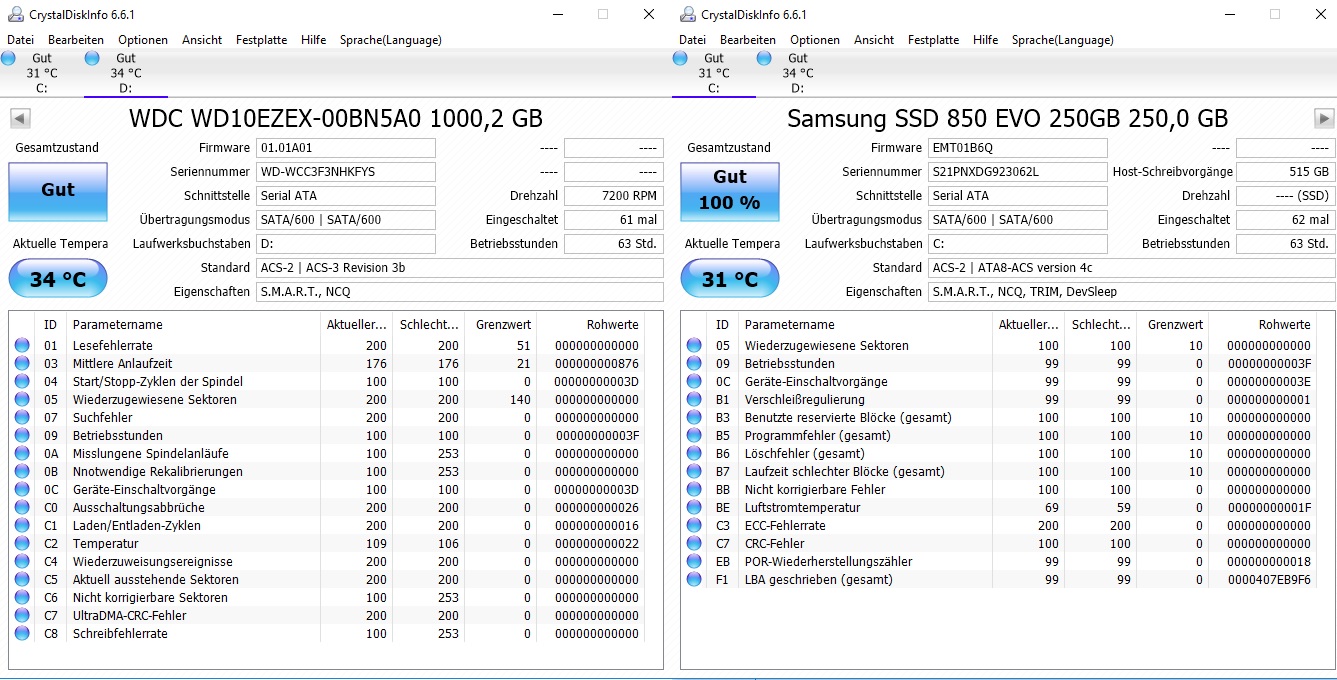The height and width of the screenshot is (680, 1337).
Task: Select drive D: tab in right window
Action: [x=797, y=73]
